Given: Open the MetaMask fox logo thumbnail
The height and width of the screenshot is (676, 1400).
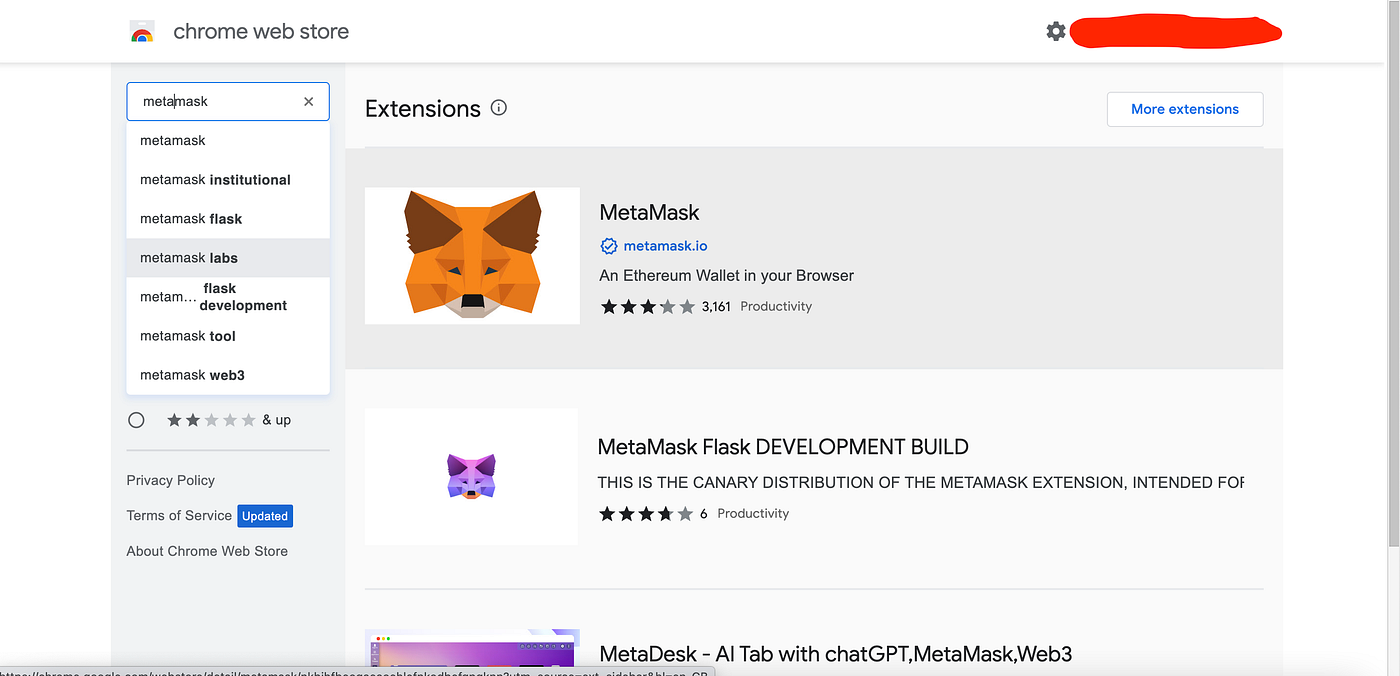Looking at the screenshot, I should click(472, 255).
